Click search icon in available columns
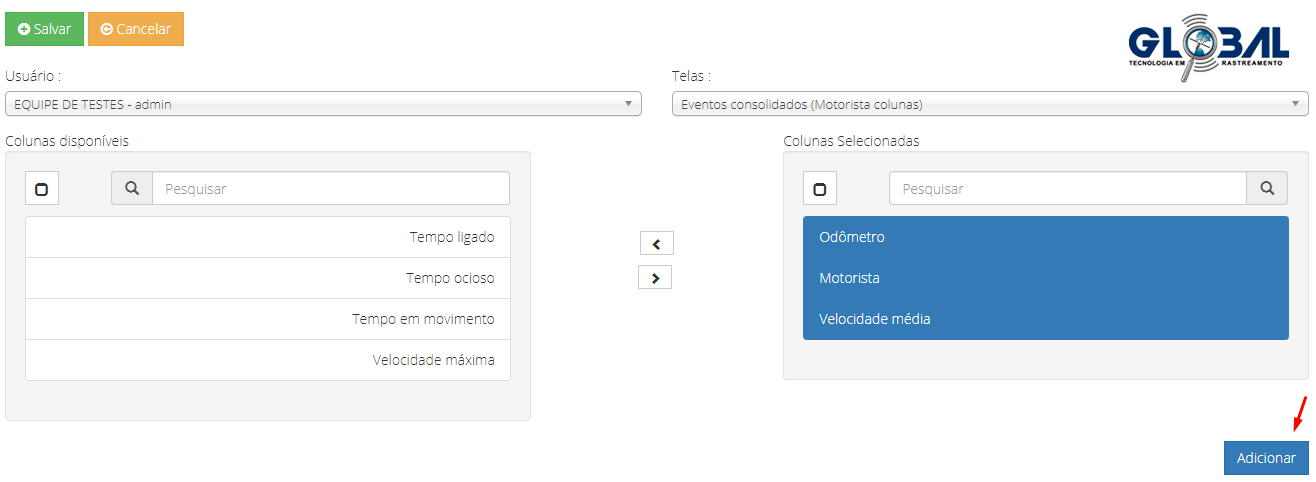This screenshot has width=1316, height=482. coord(132,188)
